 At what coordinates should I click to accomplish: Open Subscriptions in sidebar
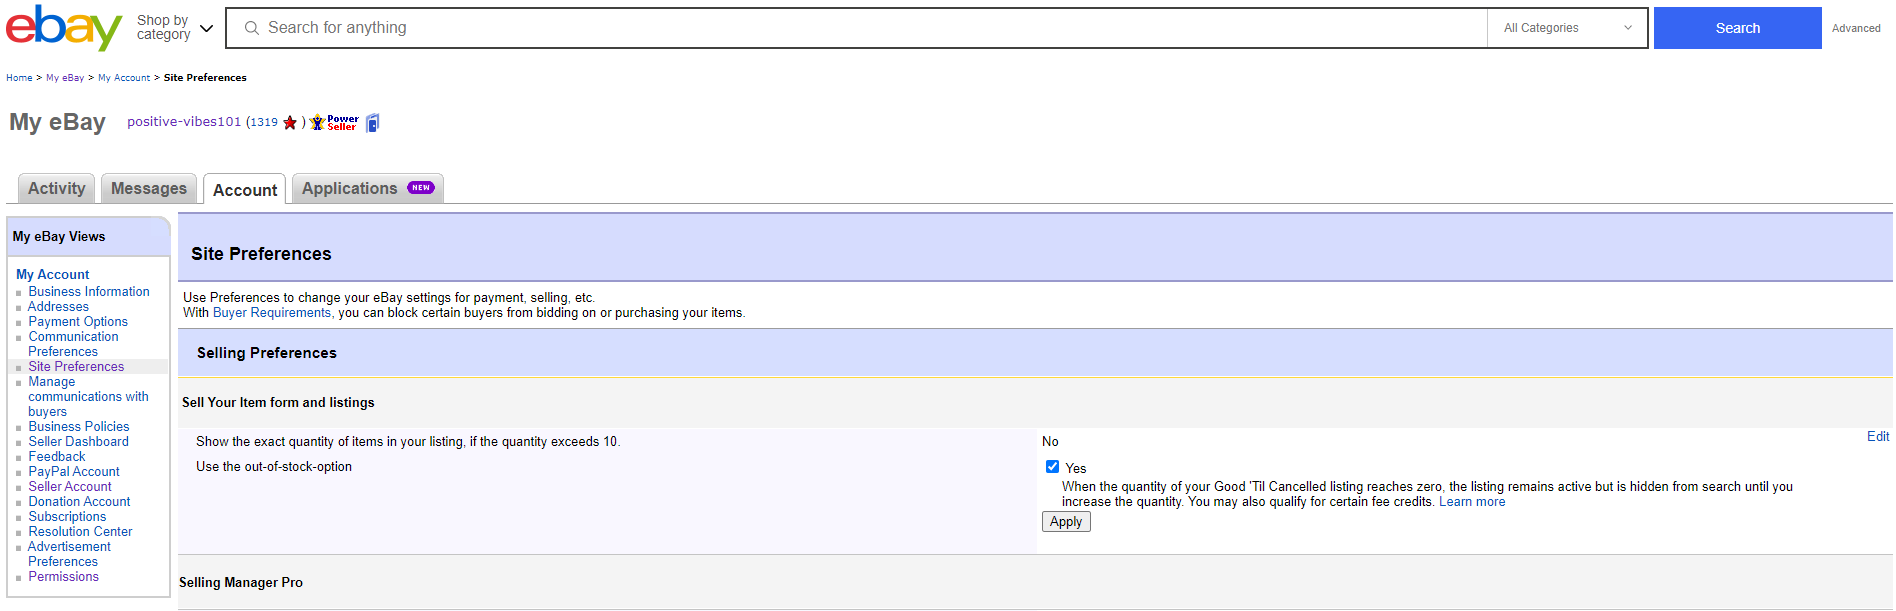[x=67, y=517]
